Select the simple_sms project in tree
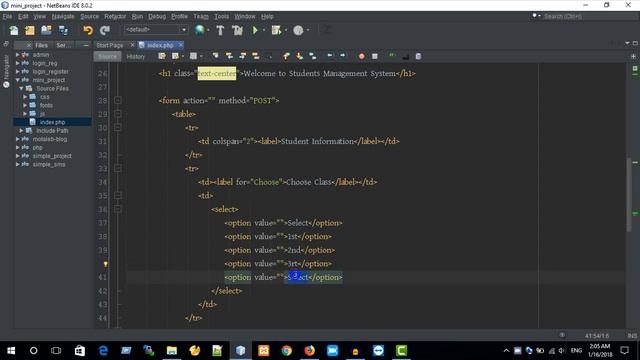The width and height of the screenshot is (640, 360). 49,164
